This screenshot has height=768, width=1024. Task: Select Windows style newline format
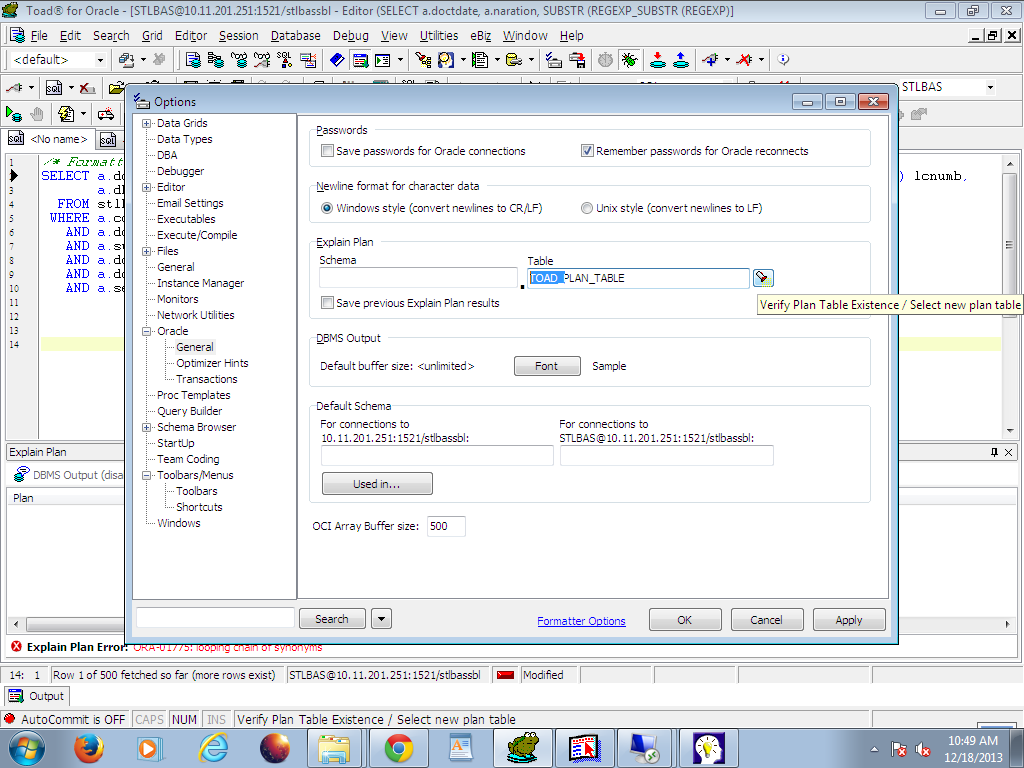[x=327, y=208]
